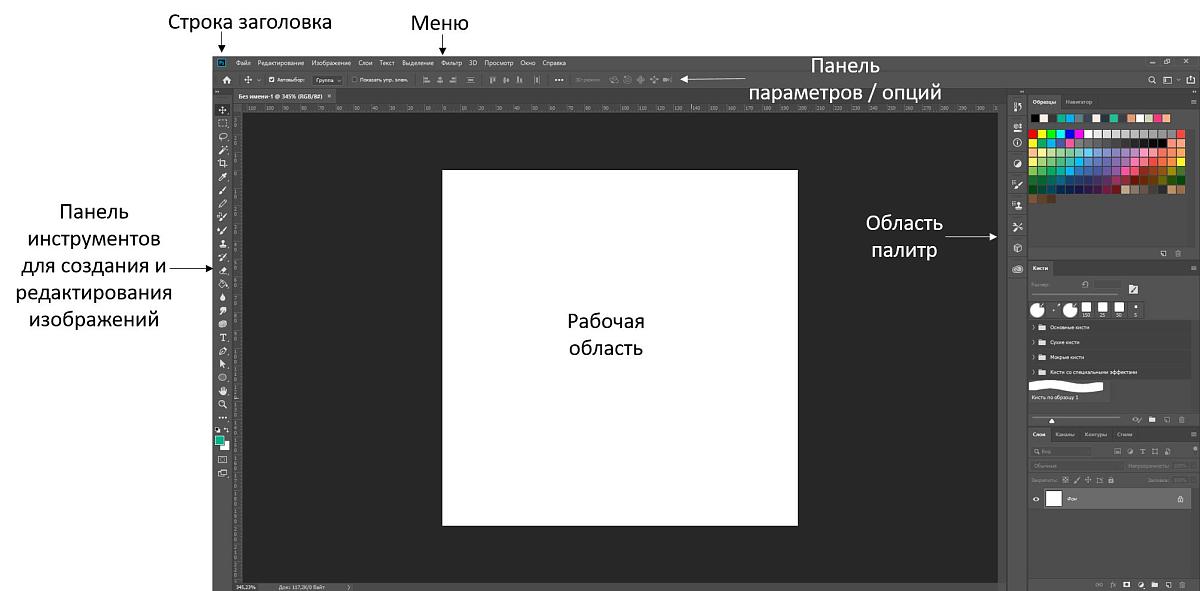Adjust the brush preview size slider
The image size is (1200, 591).
(x=1052, y=421)
